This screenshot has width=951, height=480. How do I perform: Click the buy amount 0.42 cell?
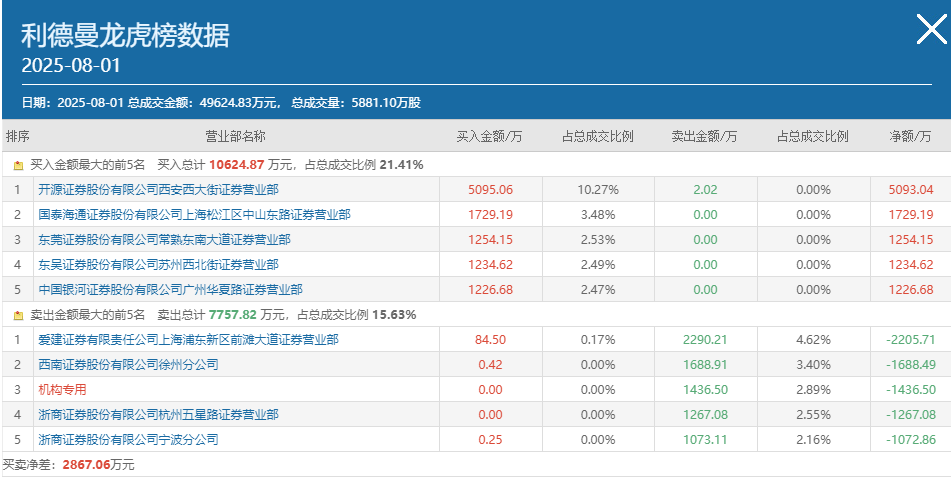pos(491,364)
